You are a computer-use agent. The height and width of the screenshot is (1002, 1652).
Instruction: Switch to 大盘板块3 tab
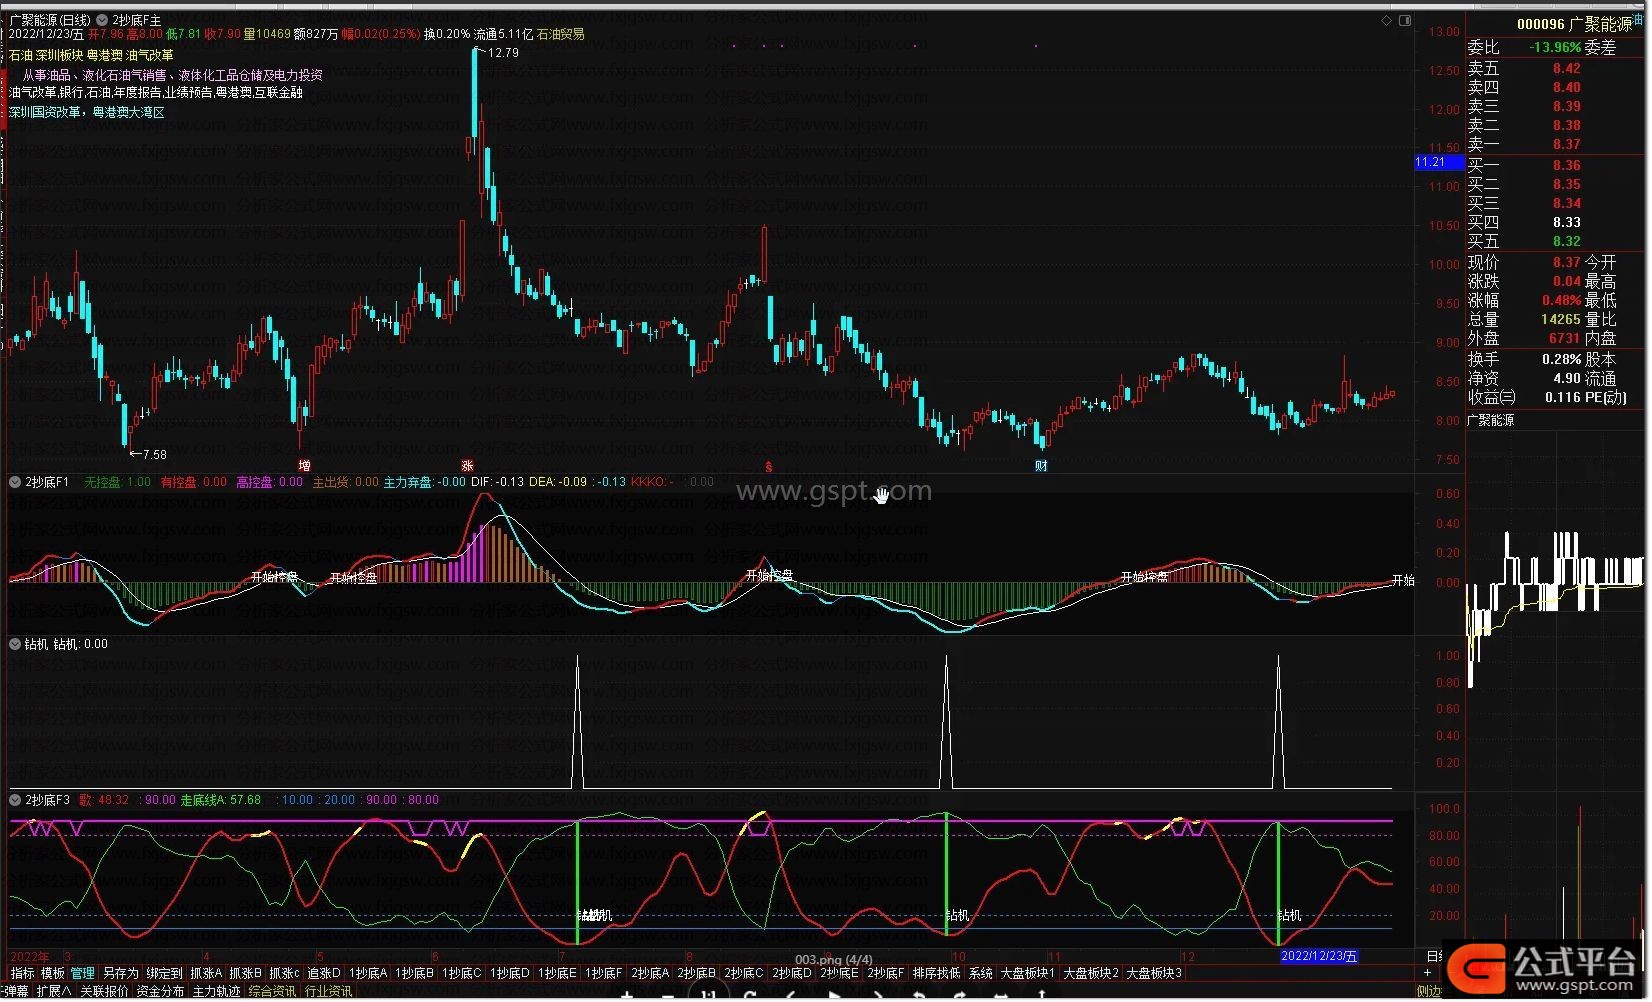[1154, 974]
